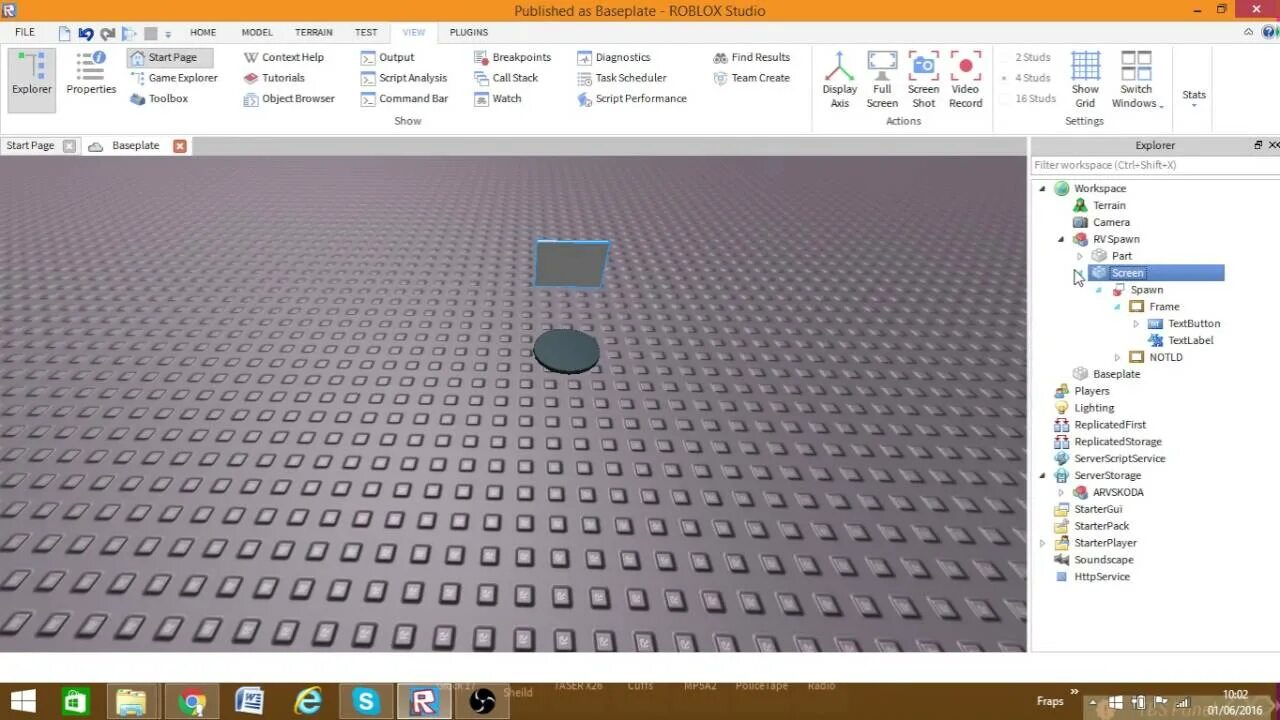
Task: Open the Object Browser
Action: pos(289,99)
